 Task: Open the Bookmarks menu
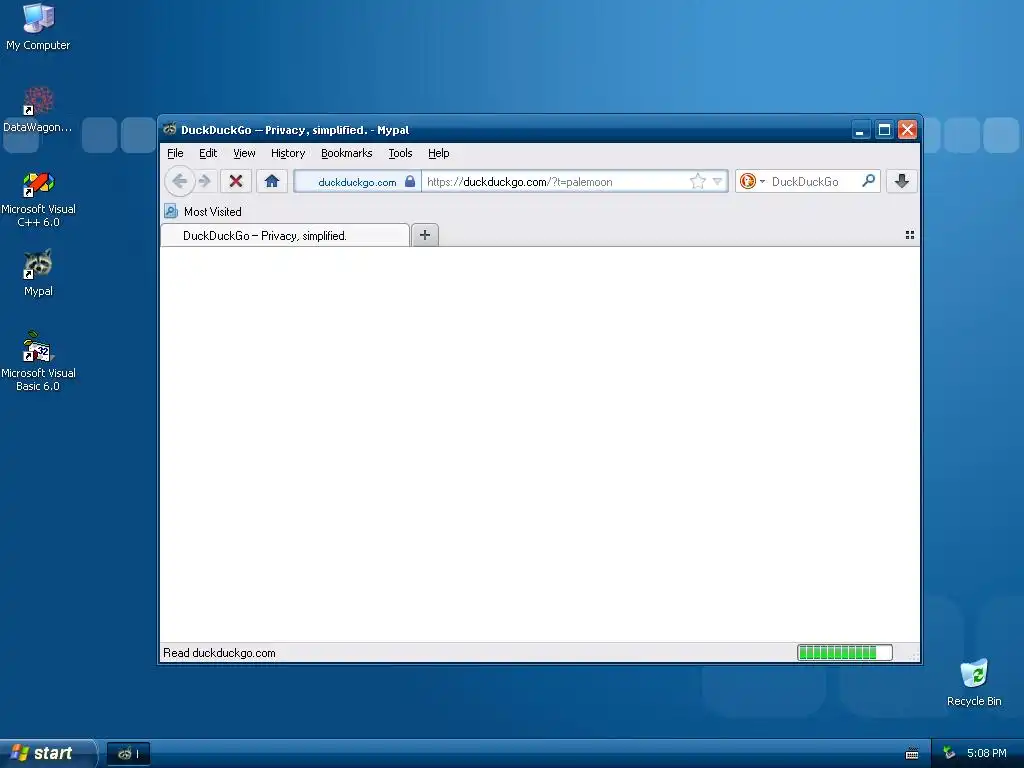tap(347, 153)
